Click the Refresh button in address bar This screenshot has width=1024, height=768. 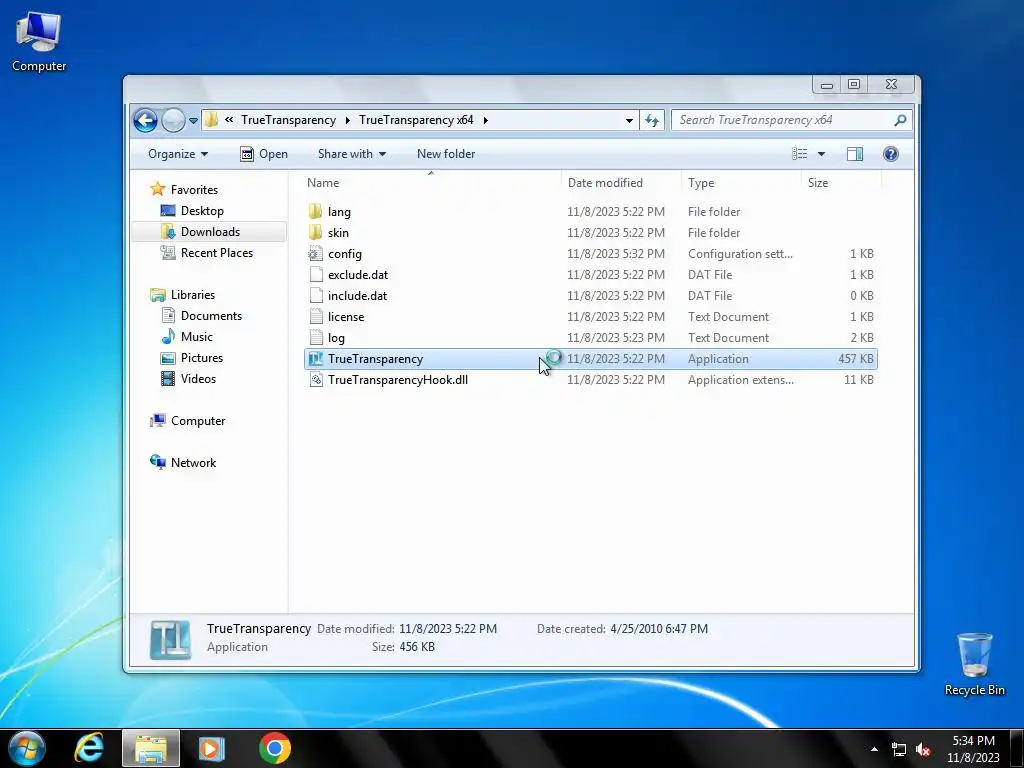coord(652,120)
